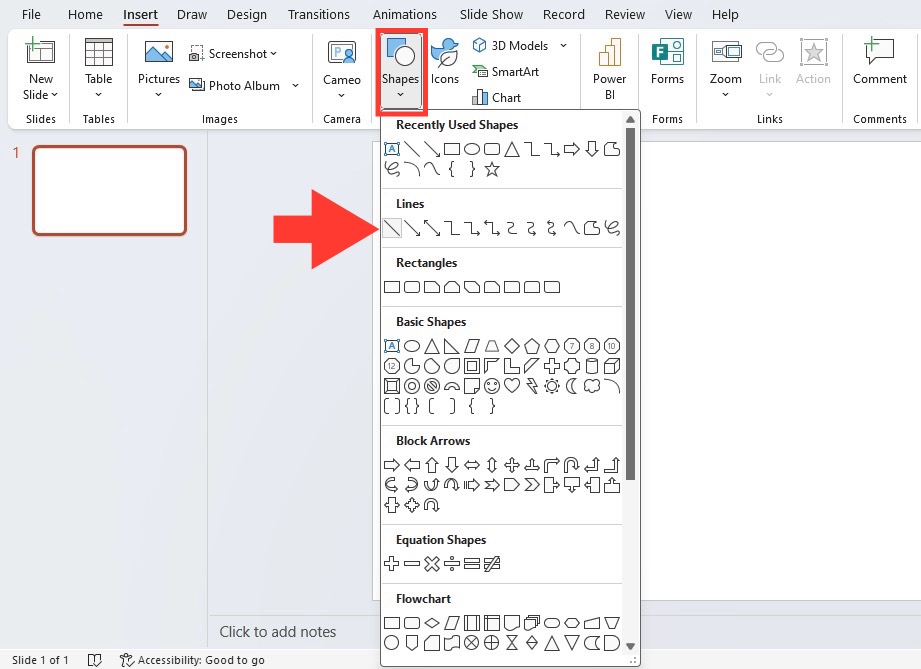The height and width of the screenshot is (669, 921).
Task: Choose the Not Equal equation shape
Action: point(492,564)
